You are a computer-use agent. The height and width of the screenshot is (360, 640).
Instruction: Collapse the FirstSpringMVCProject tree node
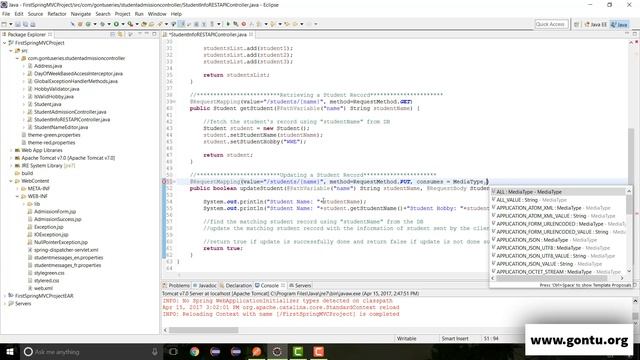click(4, 43)
